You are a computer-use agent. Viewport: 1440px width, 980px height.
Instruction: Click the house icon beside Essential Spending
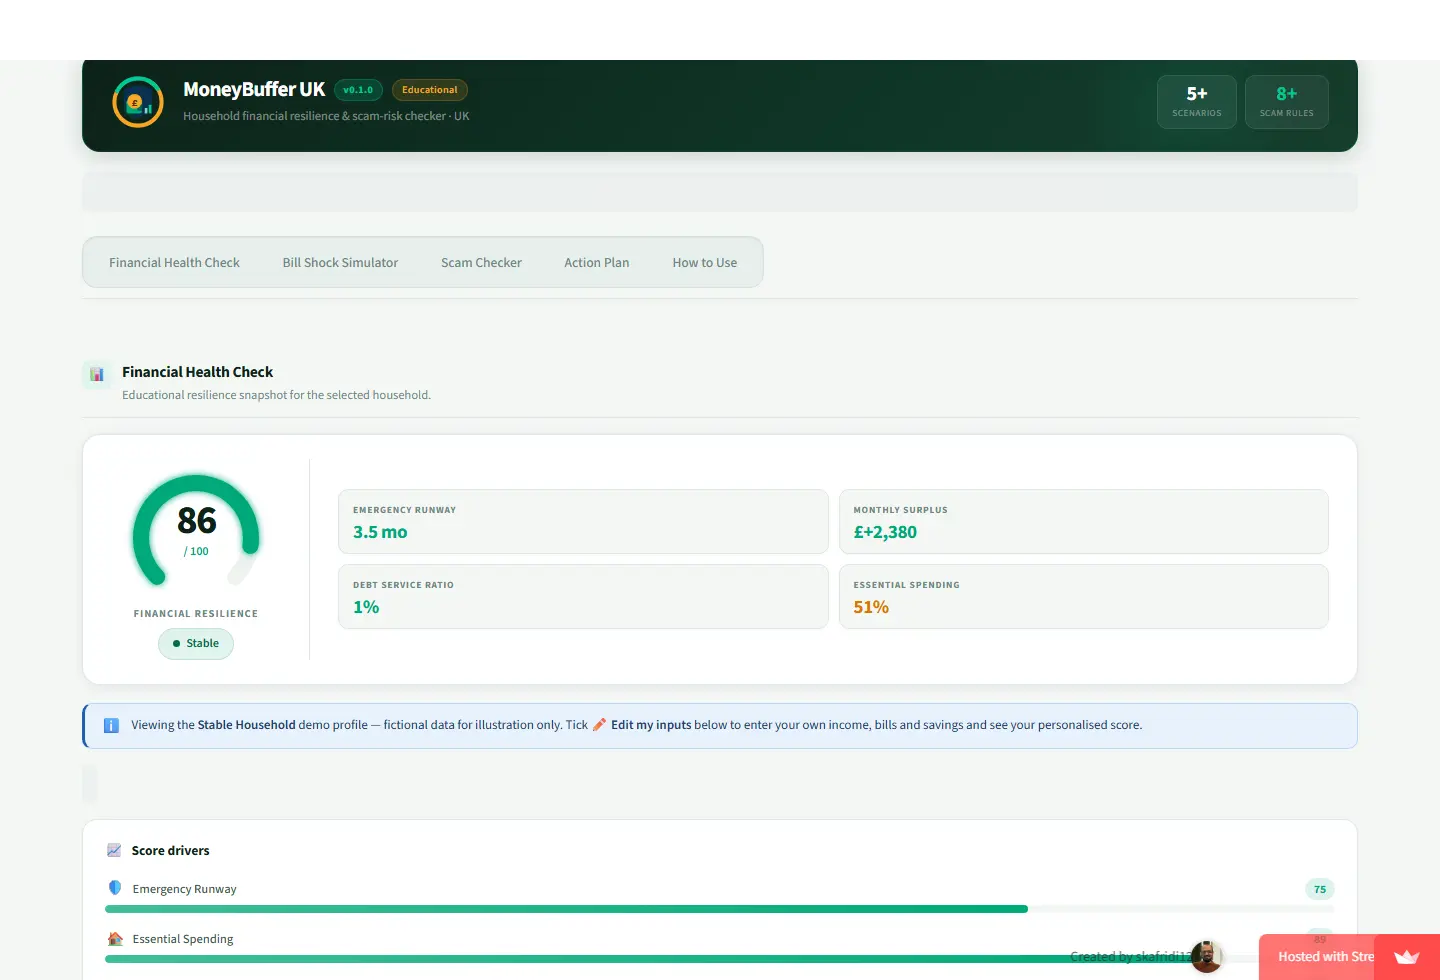(115, 939)
